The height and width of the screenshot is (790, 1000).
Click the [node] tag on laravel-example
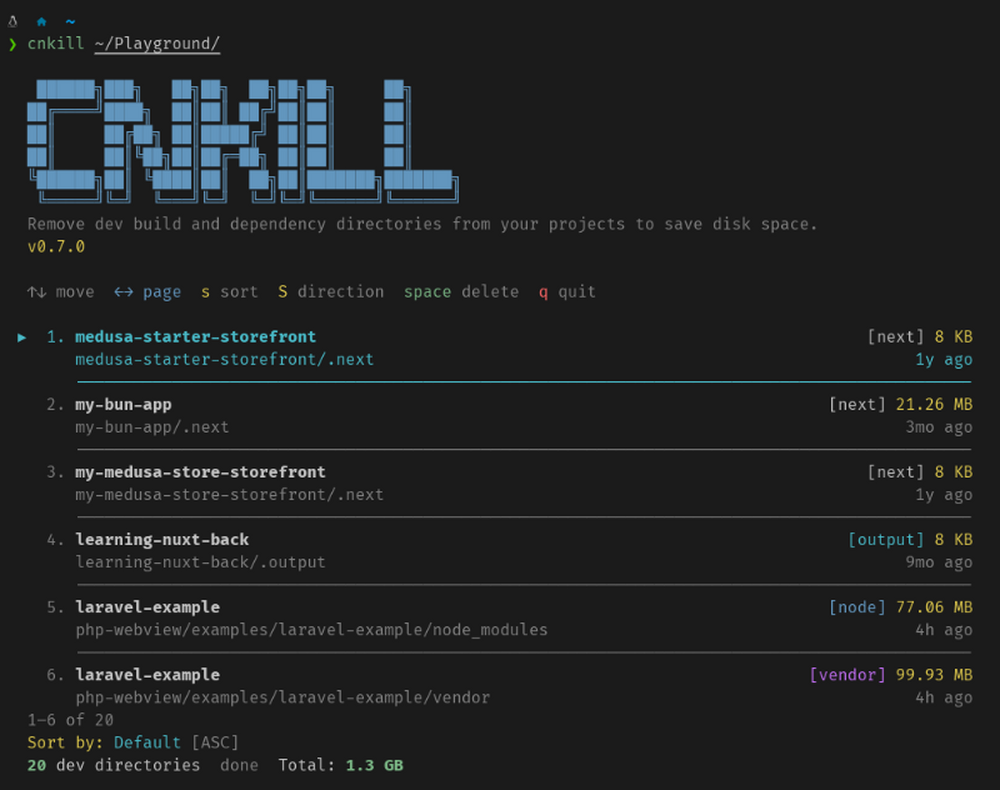coord(857,607)
